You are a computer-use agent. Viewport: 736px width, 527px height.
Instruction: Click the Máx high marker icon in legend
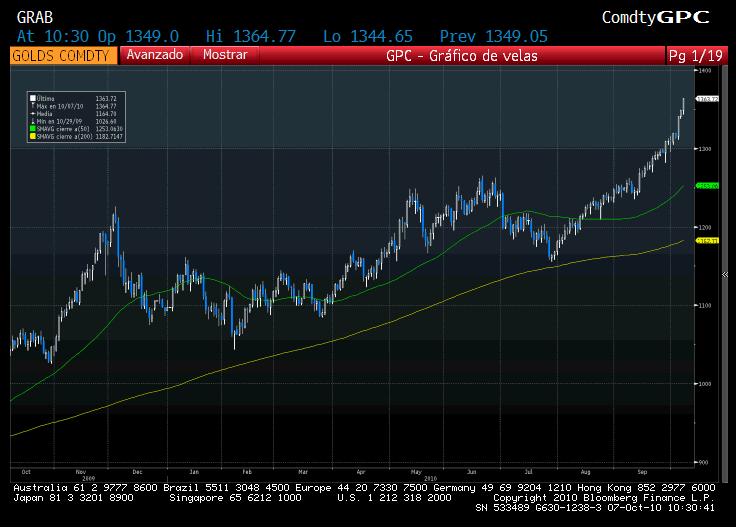[x=33, y=106]
